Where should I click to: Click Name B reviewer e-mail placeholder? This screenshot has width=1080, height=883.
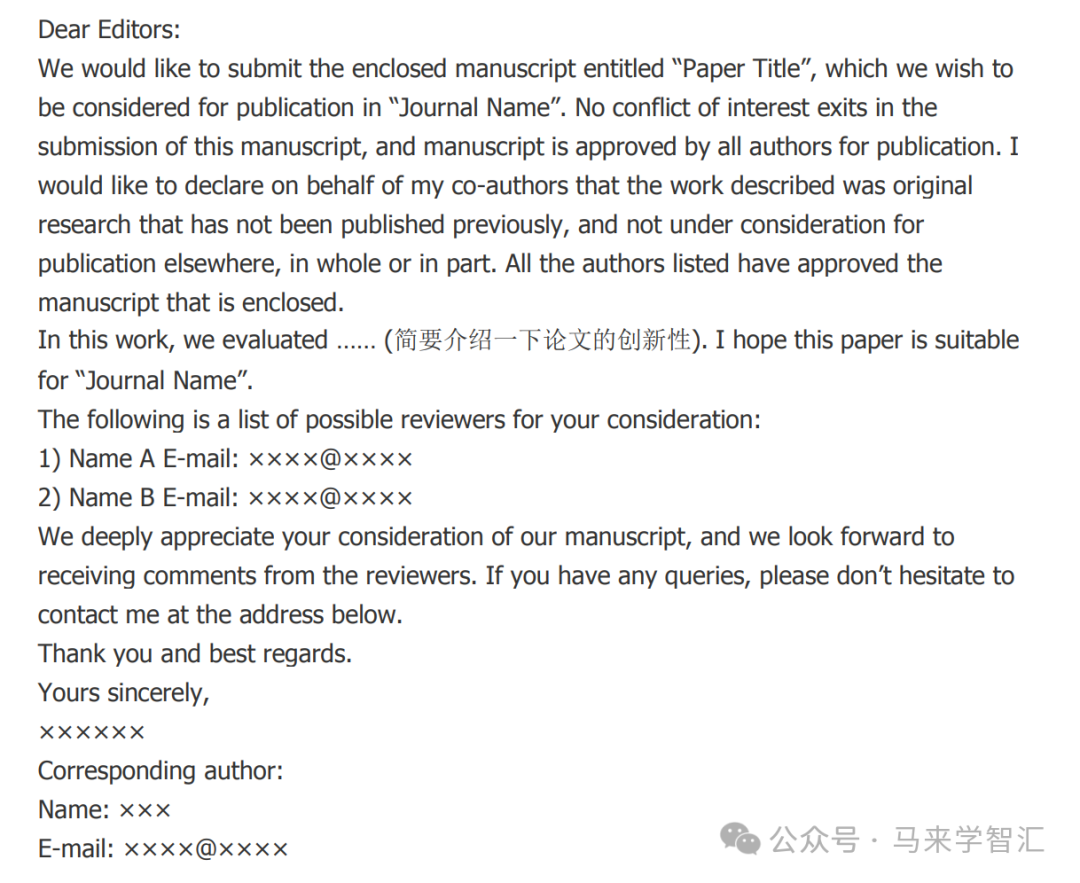point(330,499)
